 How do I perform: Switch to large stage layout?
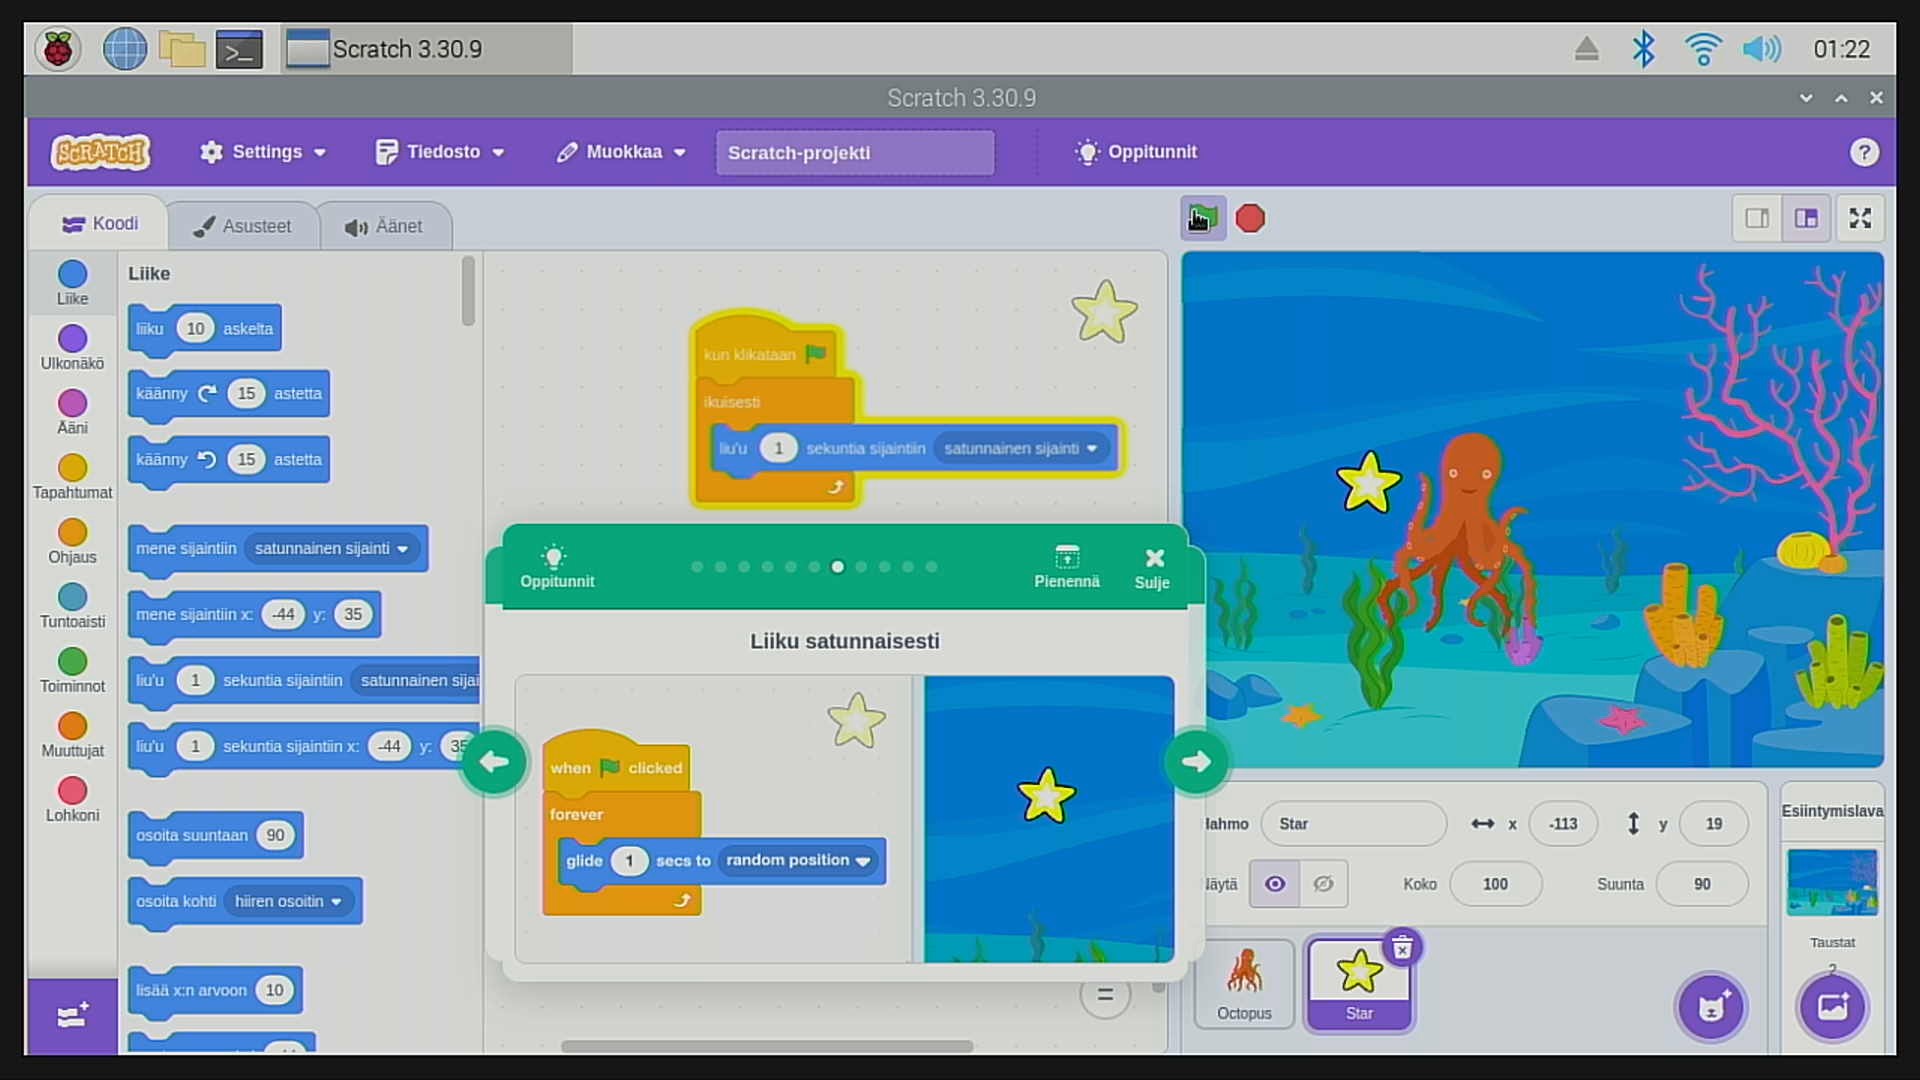click(1806, 218)
